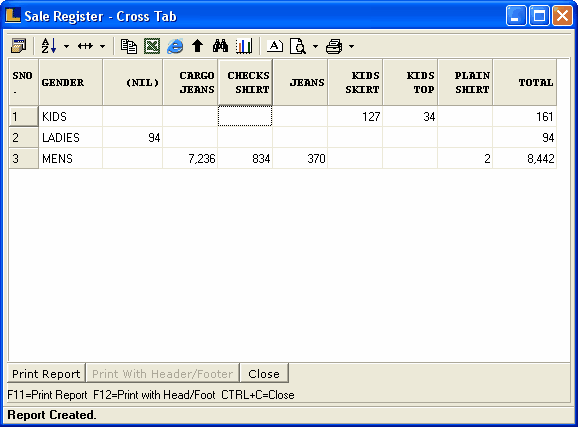Click the Print Report button
This screenshot has width=578, height=427.
(x=46, y=374)
